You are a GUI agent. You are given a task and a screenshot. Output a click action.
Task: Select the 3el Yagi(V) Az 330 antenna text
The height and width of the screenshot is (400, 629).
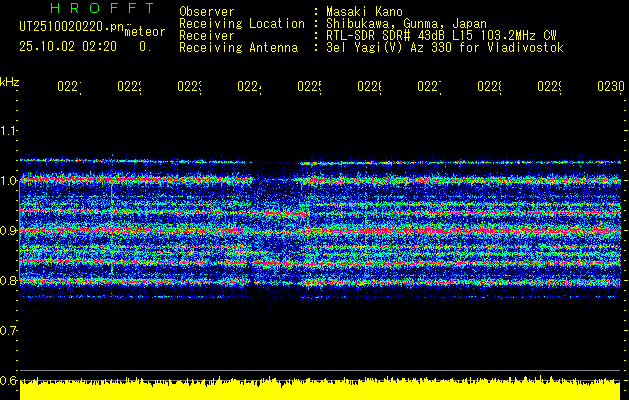pyautogui.click(x=445, y=48)
